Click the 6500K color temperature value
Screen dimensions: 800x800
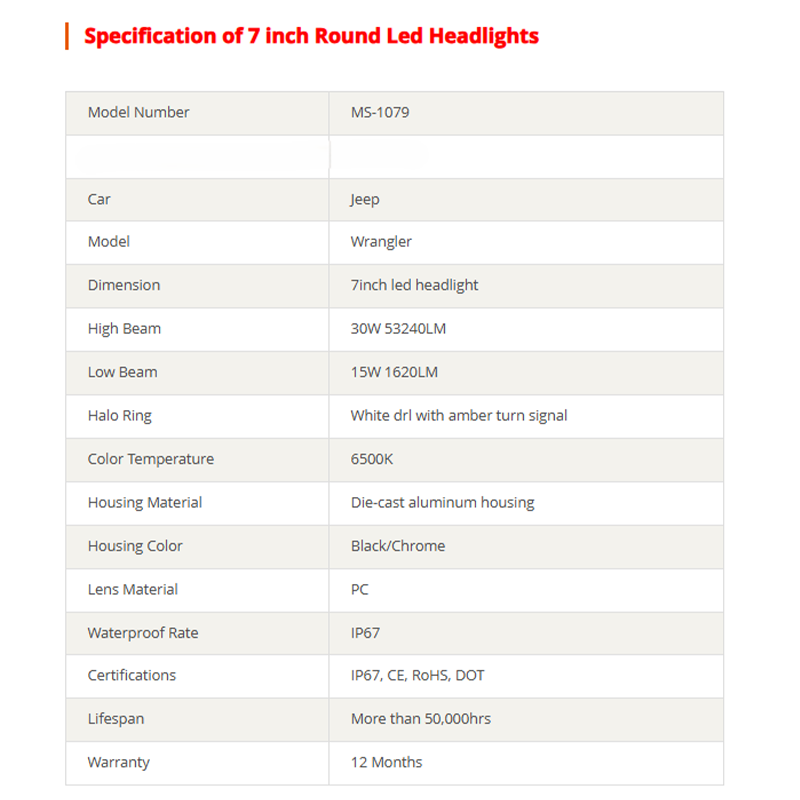[x=372, y=459]
